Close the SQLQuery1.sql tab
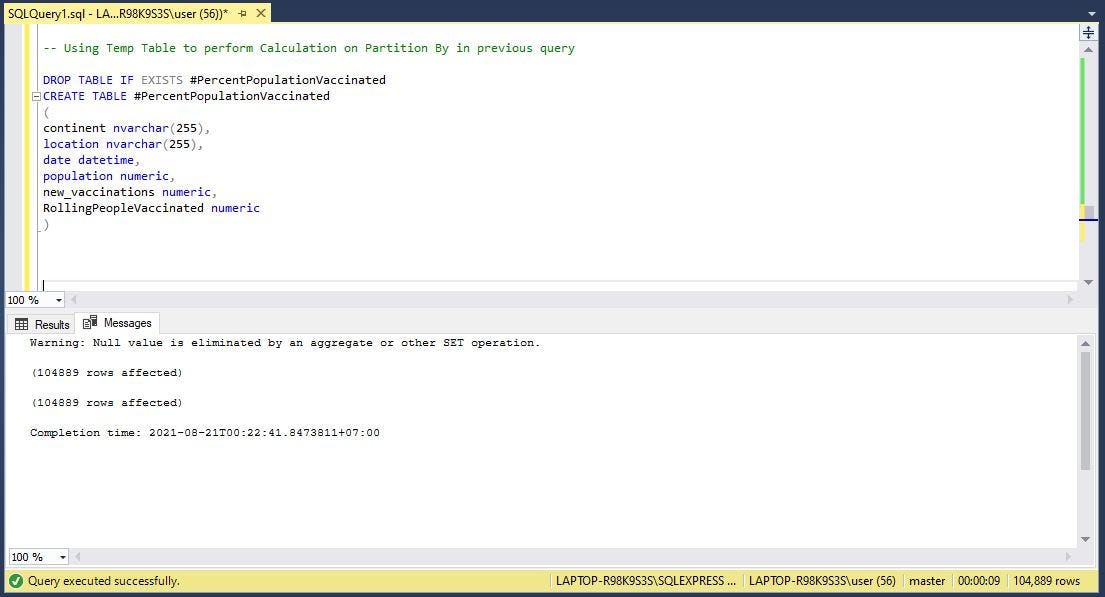Screen dimensions: 1105x597 (x=261, y=13)
